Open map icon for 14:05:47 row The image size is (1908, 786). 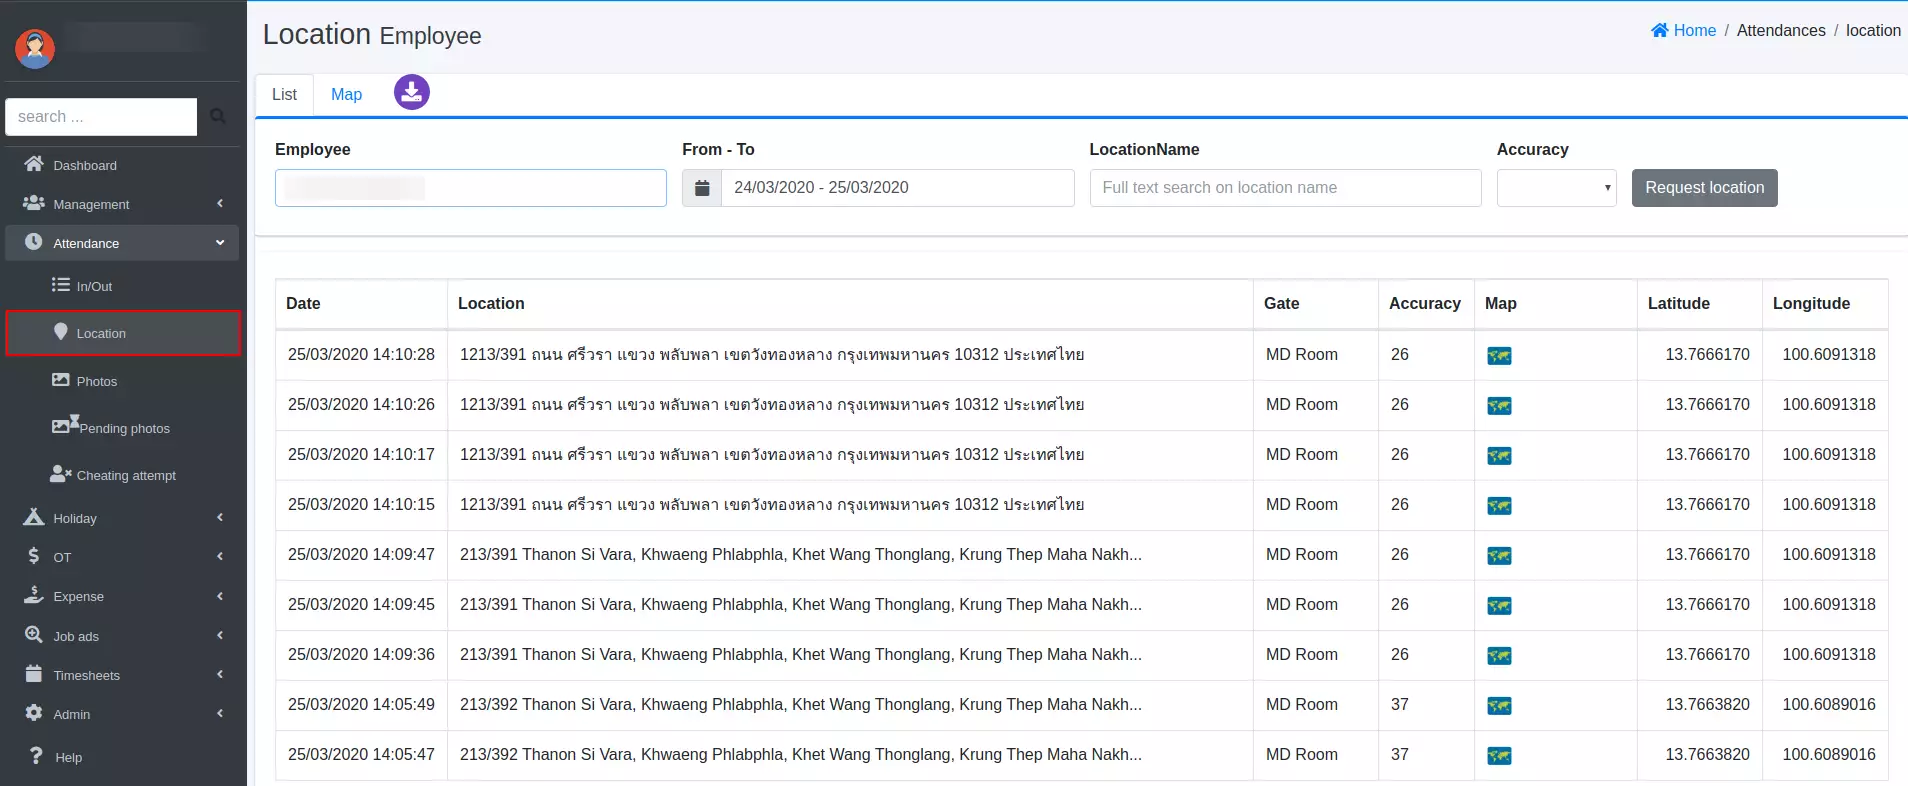tap(1499, 756)
